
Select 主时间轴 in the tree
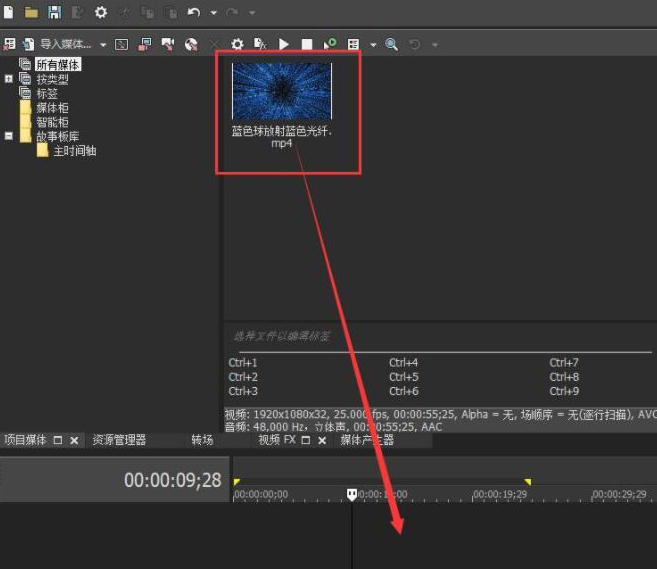pyautogui.click(x=74, y=151)
